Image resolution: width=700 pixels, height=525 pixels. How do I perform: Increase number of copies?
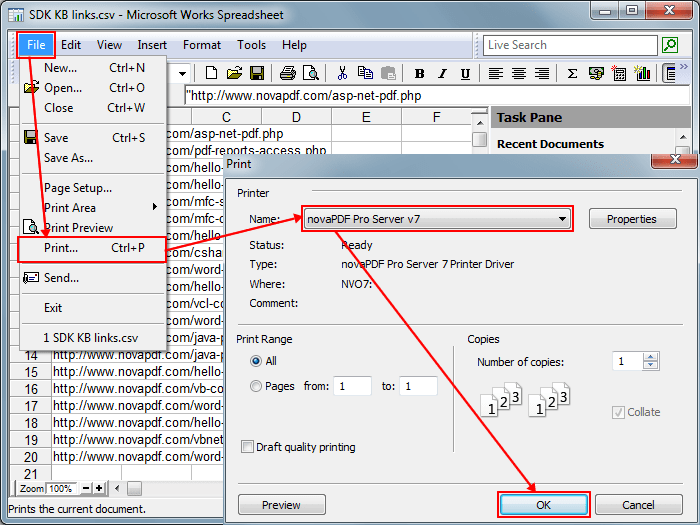coord(650,357)
